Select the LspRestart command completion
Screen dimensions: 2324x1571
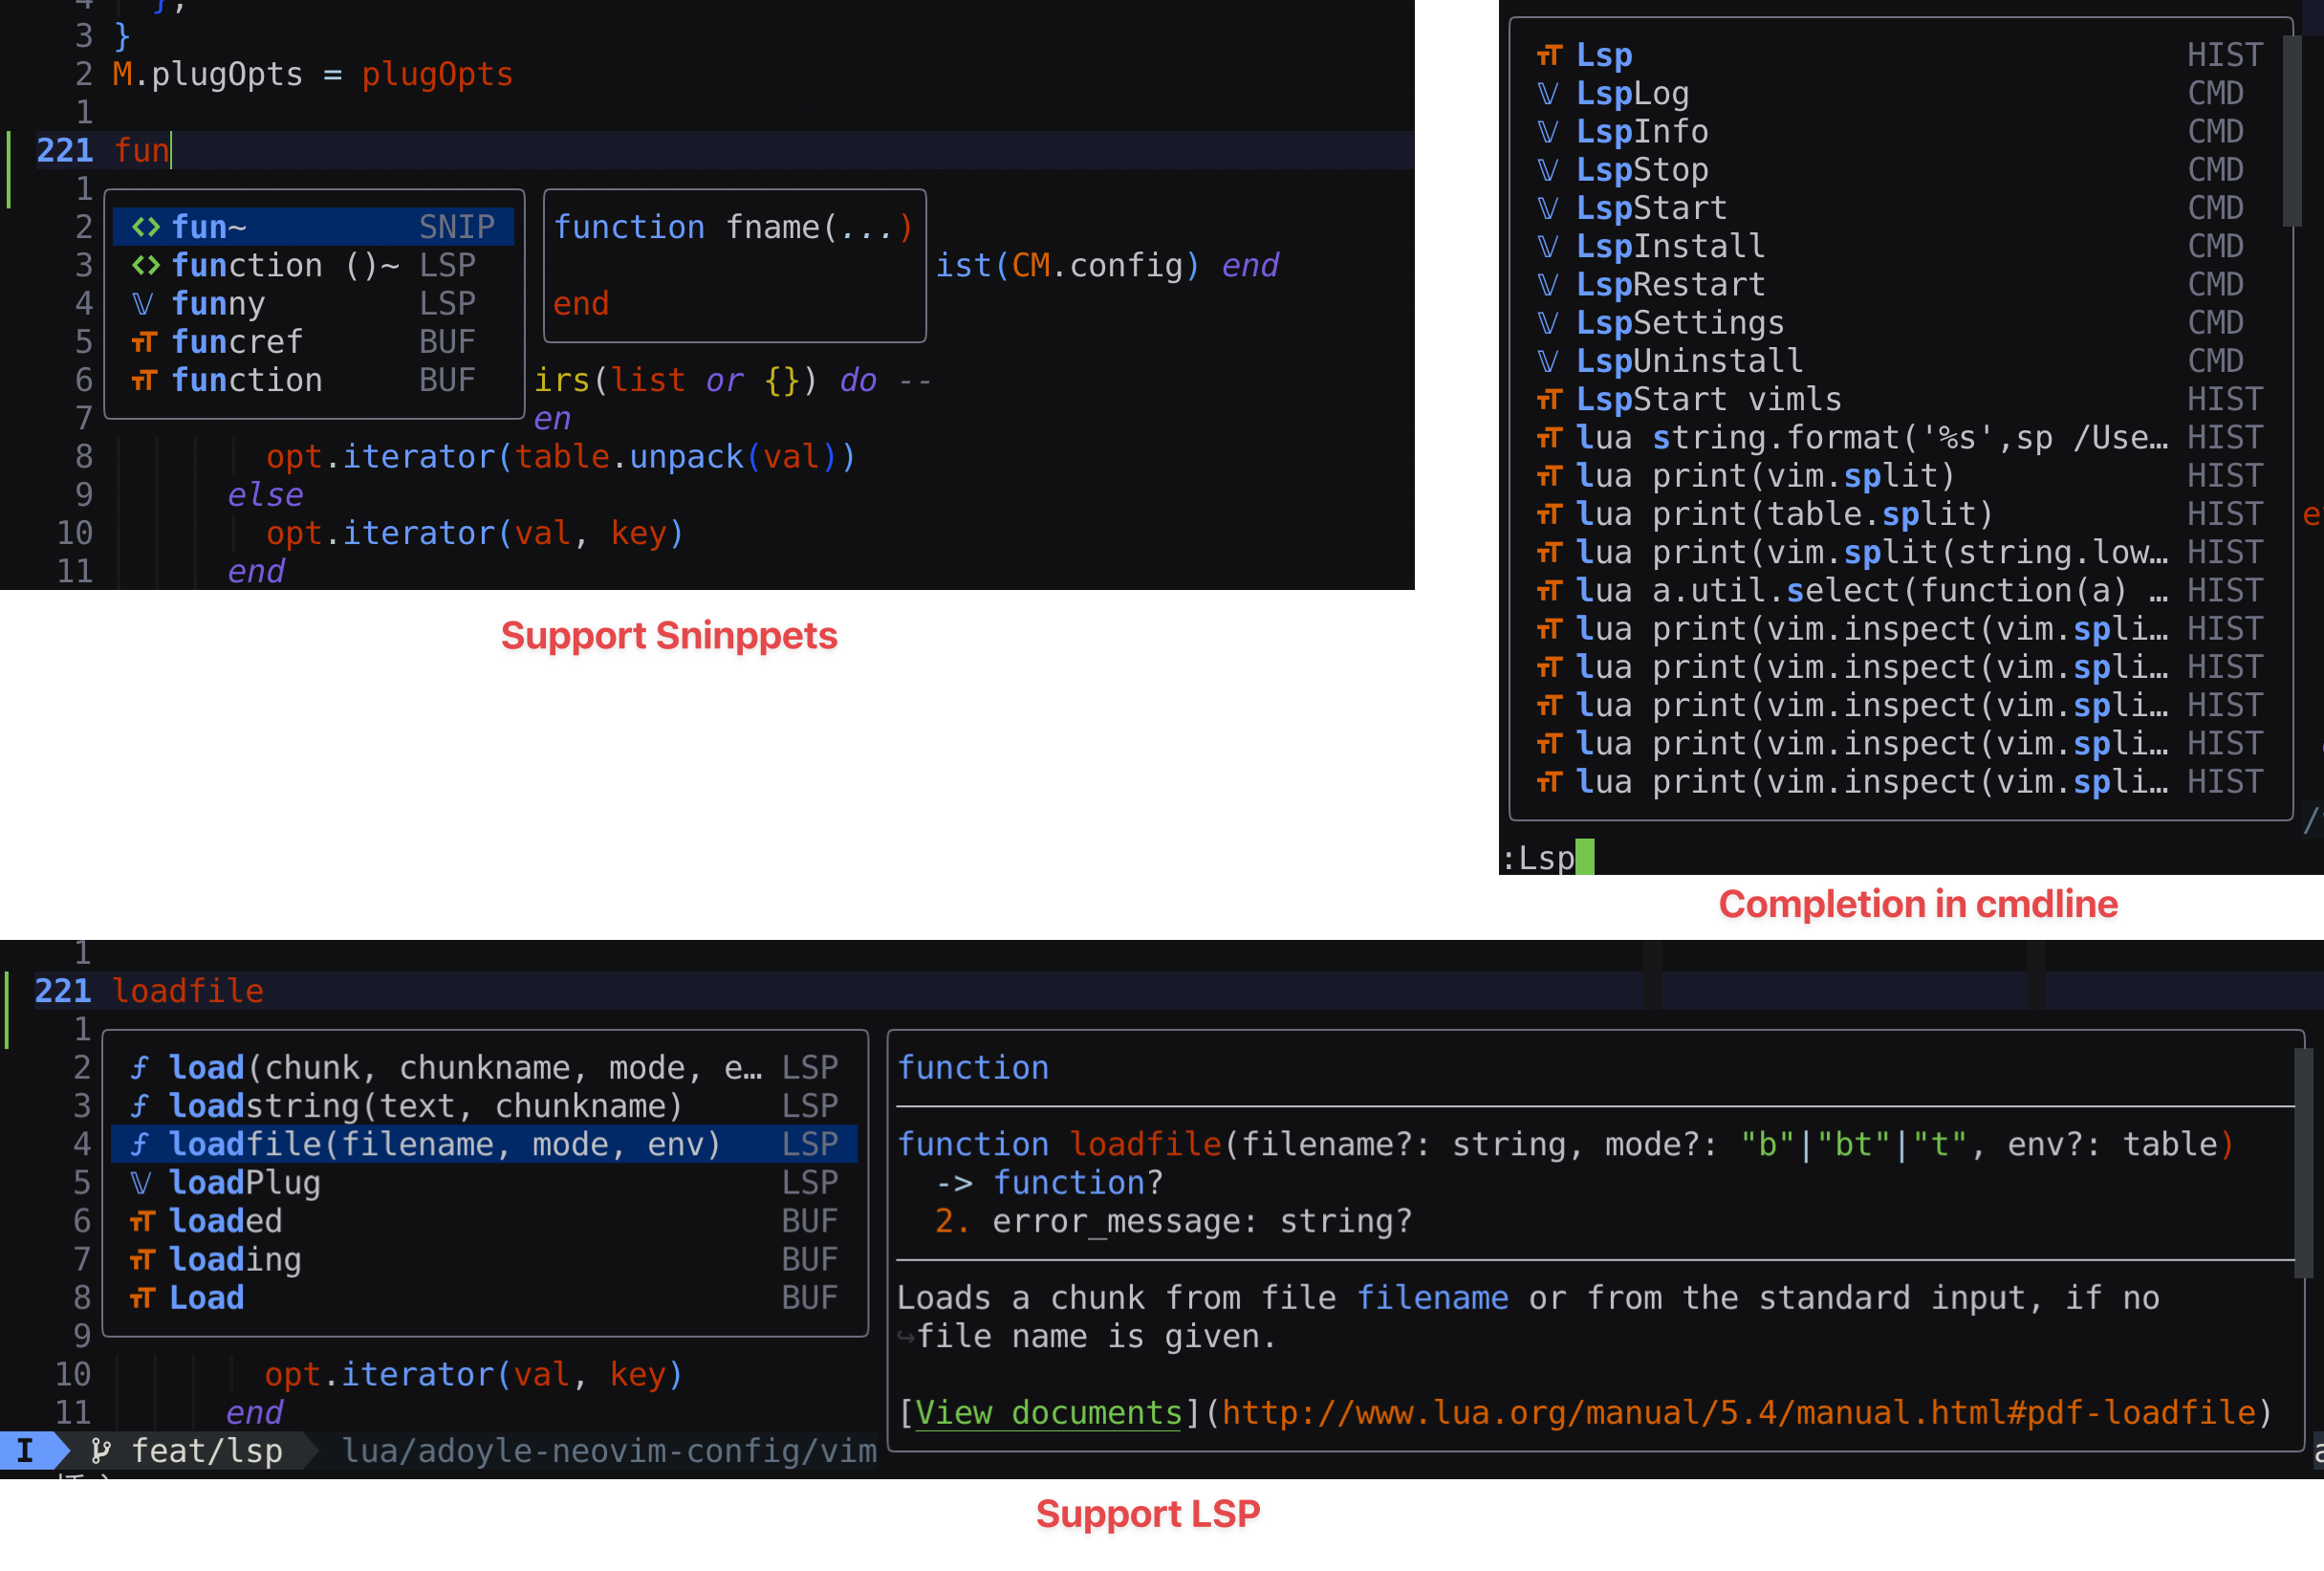tap(1670, 285)
